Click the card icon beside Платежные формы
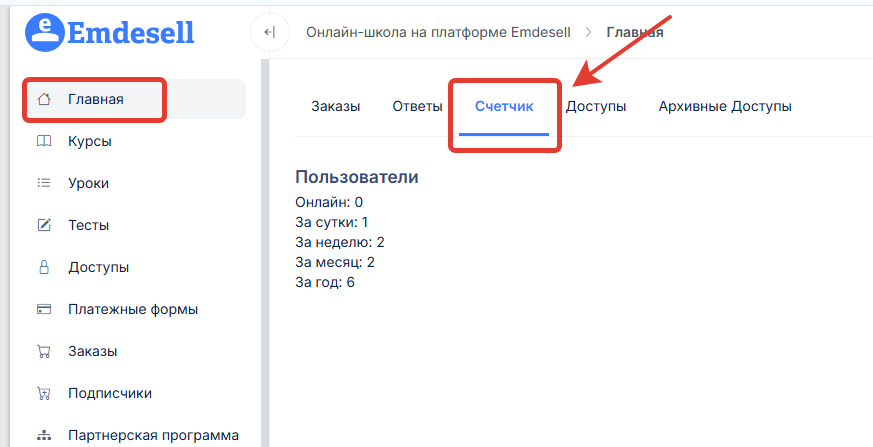This screenshot has width=873, height=447. point(44,309)
